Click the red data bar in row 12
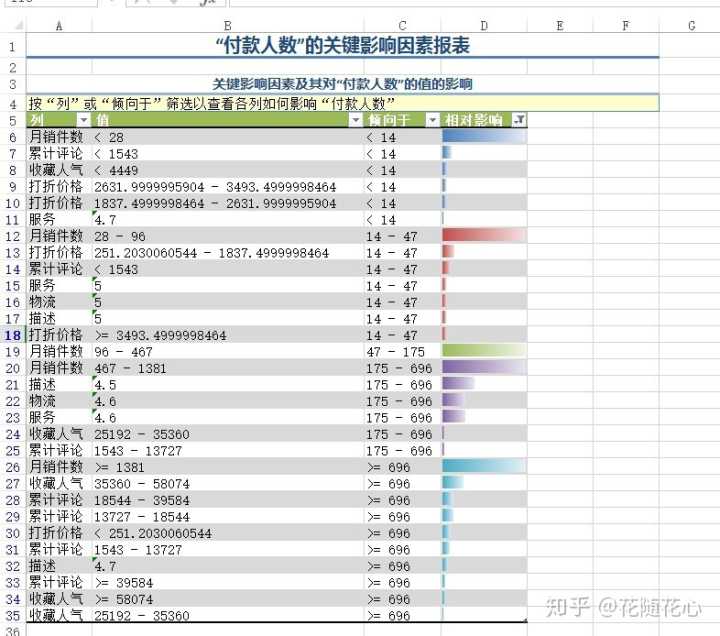The width and height of the screenshot is (720, 636). [484, 236]
